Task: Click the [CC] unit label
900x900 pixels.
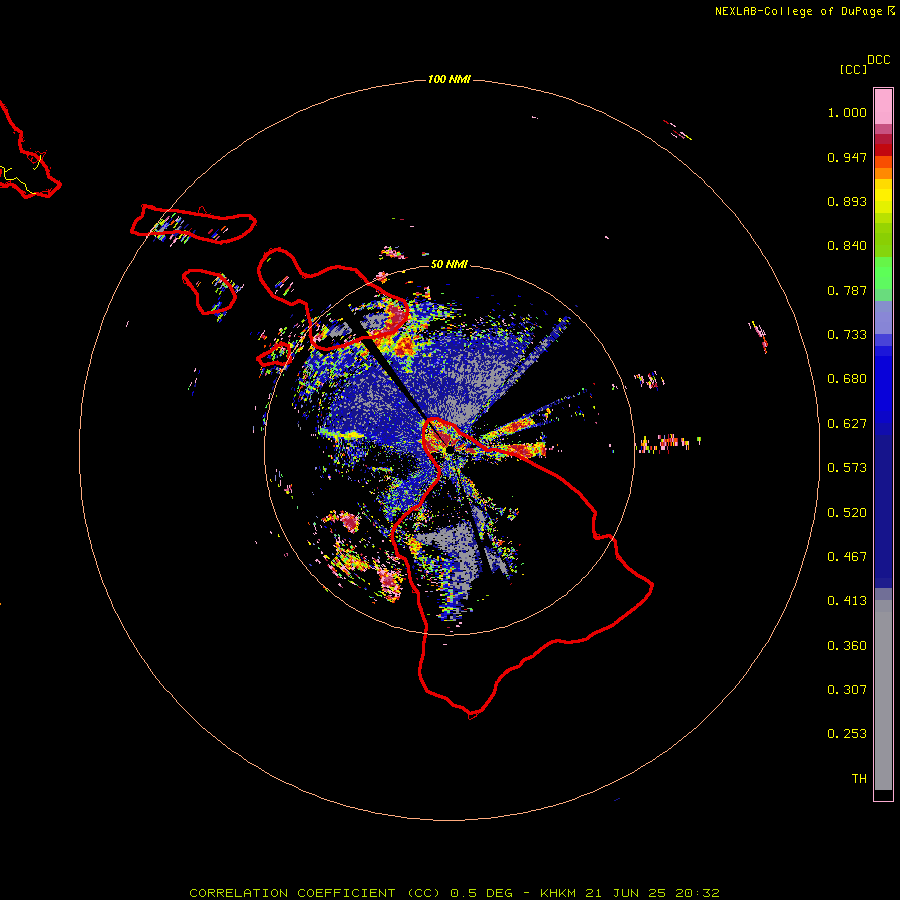Action: click(x=853, y=69)
